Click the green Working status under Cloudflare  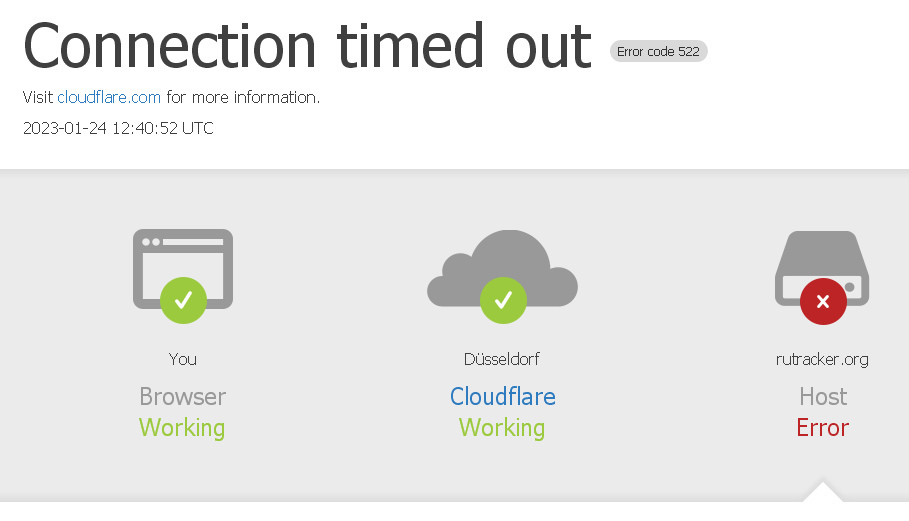point(502,428)
